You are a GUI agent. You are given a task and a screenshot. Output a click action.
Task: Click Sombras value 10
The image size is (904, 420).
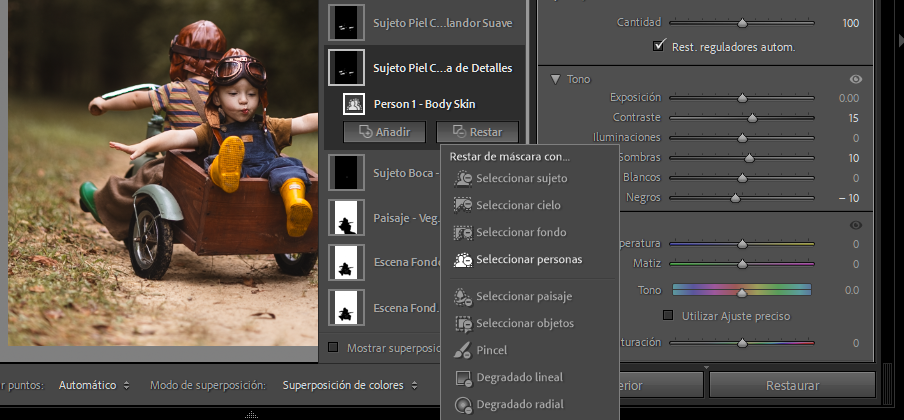point(854,158)
